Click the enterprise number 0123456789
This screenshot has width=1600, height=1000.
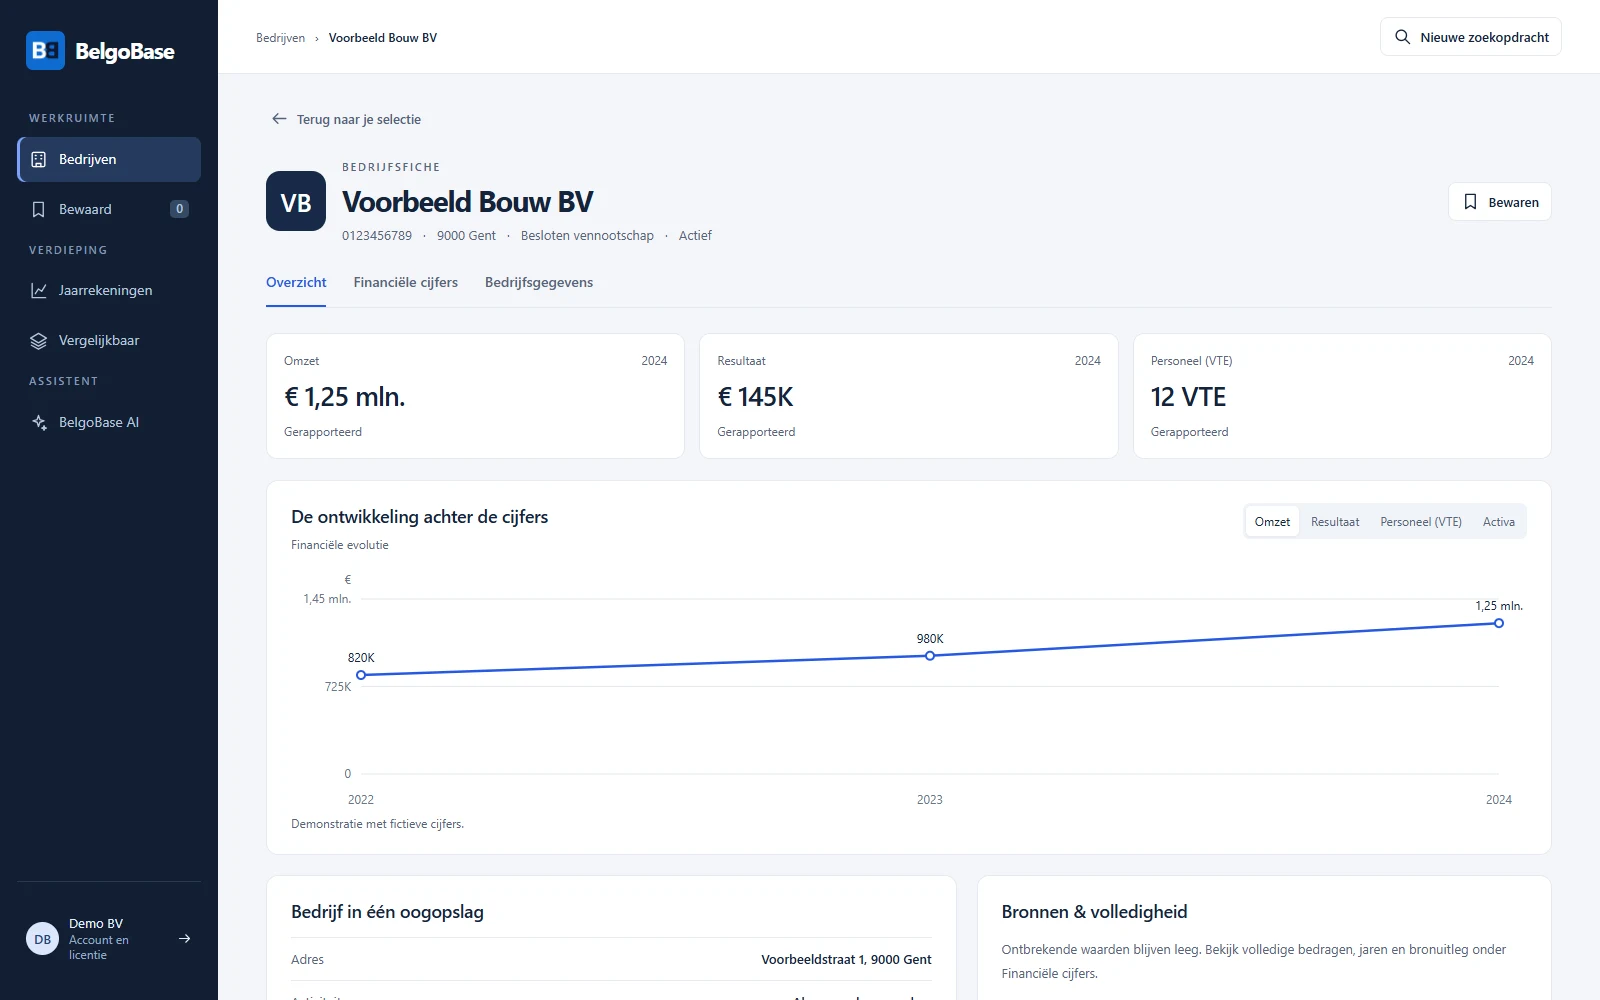click(x=377, y=236)
